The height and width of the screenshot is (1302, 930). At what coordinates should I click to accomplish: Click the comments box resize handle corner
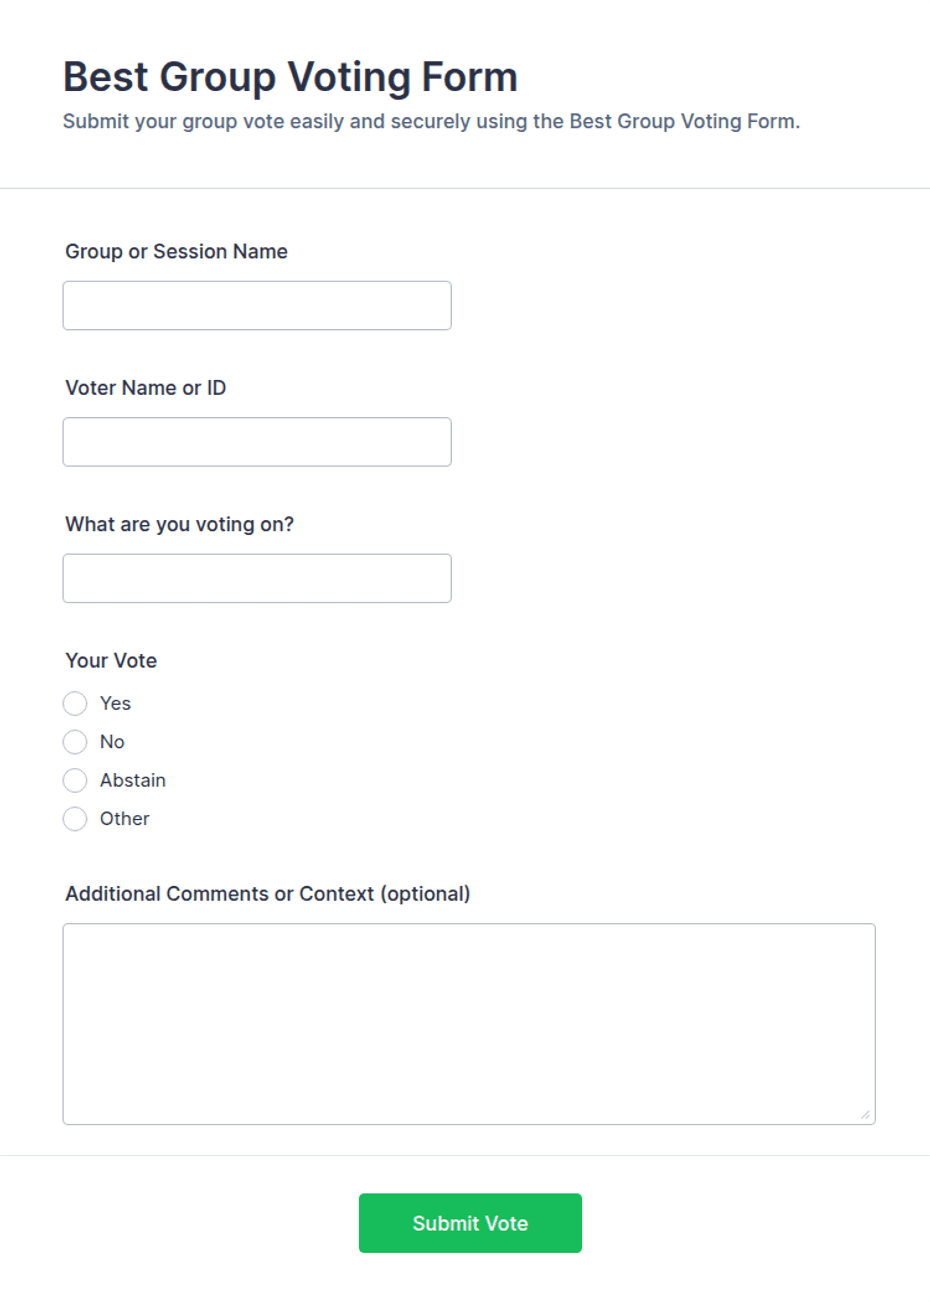click(865, 1114)
